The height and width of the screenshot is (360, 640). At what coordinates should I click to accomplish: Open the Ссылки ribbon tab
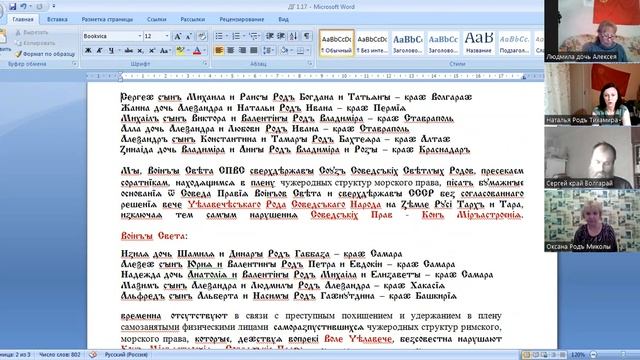pyautogui.click(x=157, y=19)
